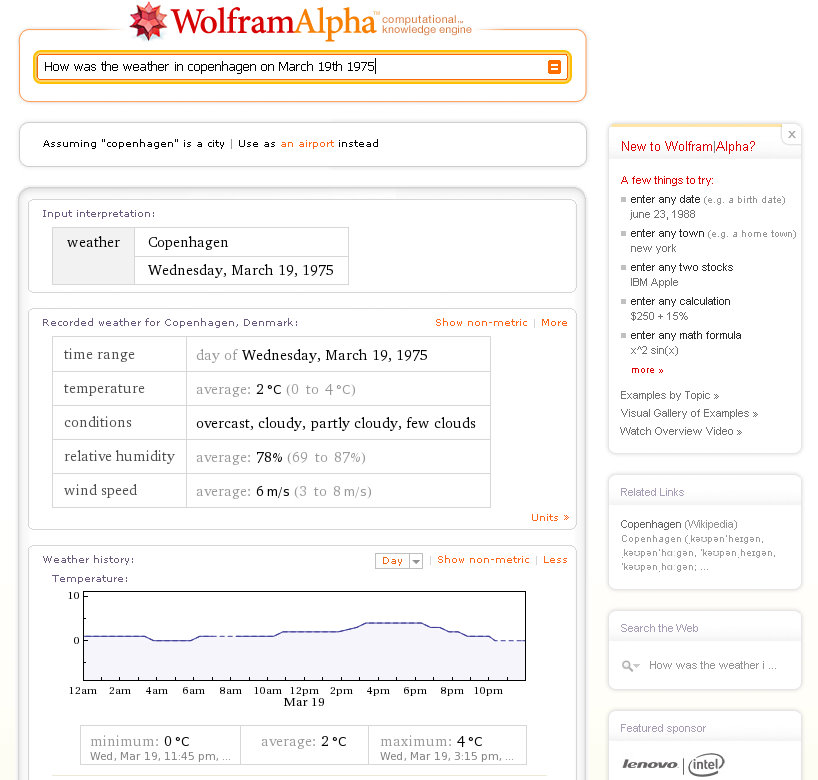The width and height of the screenshot is (818, 780).
Task: Open Examples by Topic
Action: [669, 395]
